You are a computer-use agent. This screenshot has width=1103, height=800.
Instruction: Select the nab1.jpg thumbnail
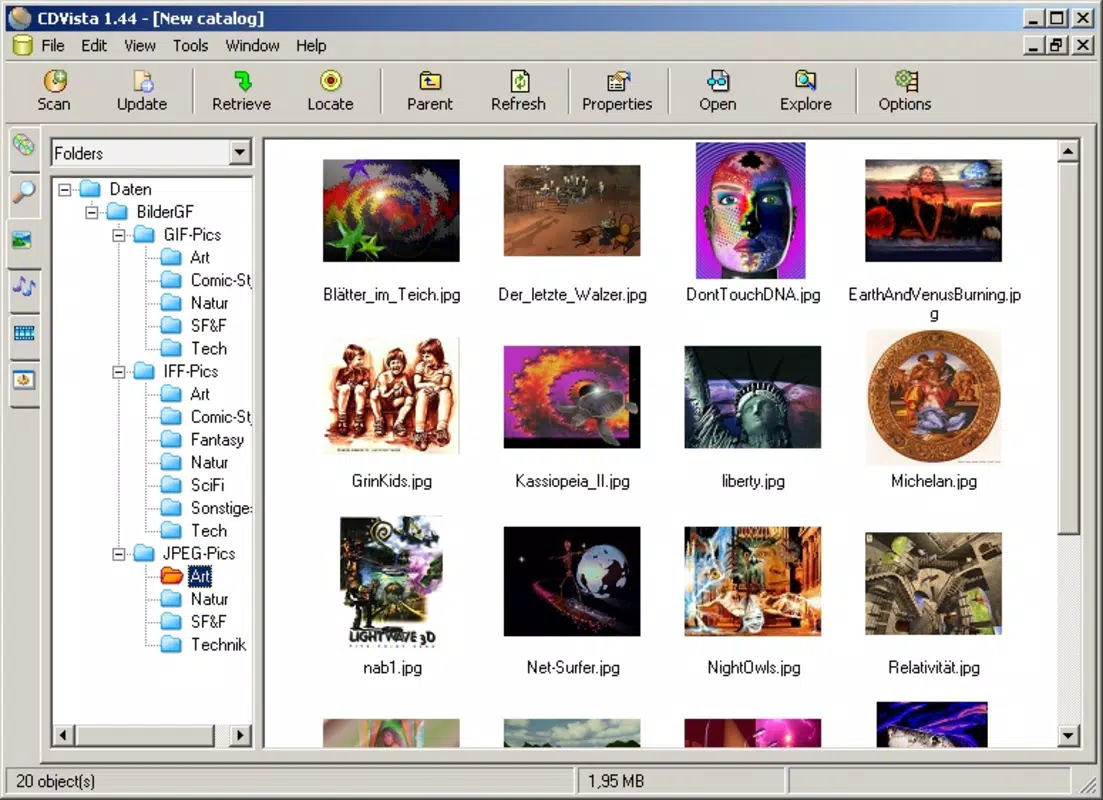391,583
